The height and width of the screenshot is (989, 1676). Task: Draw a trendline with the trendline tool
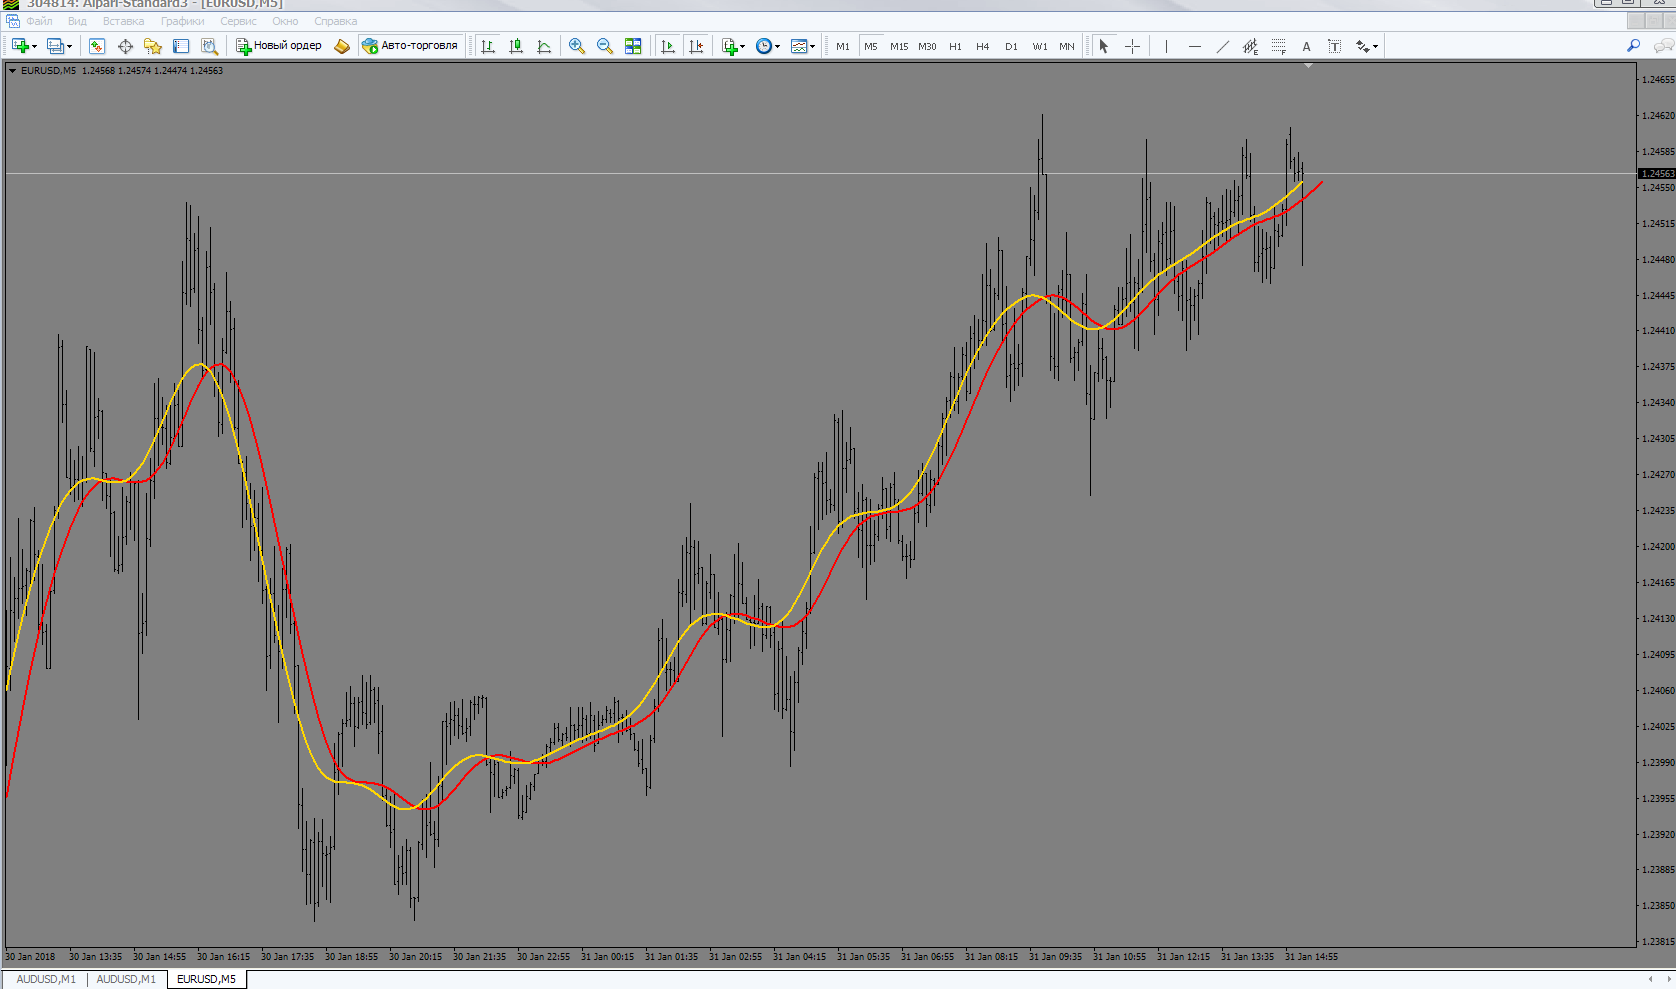1222,46
